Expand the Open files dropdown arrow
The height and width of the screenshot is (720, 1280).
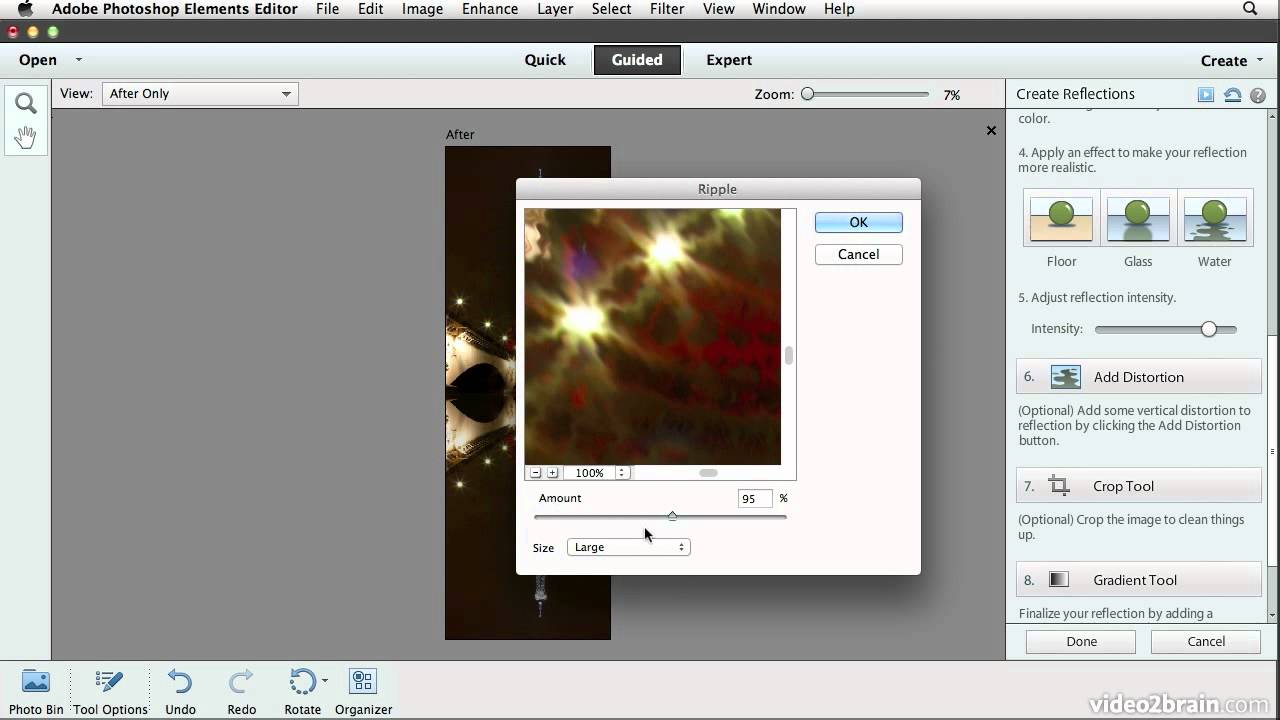(79, 60)
